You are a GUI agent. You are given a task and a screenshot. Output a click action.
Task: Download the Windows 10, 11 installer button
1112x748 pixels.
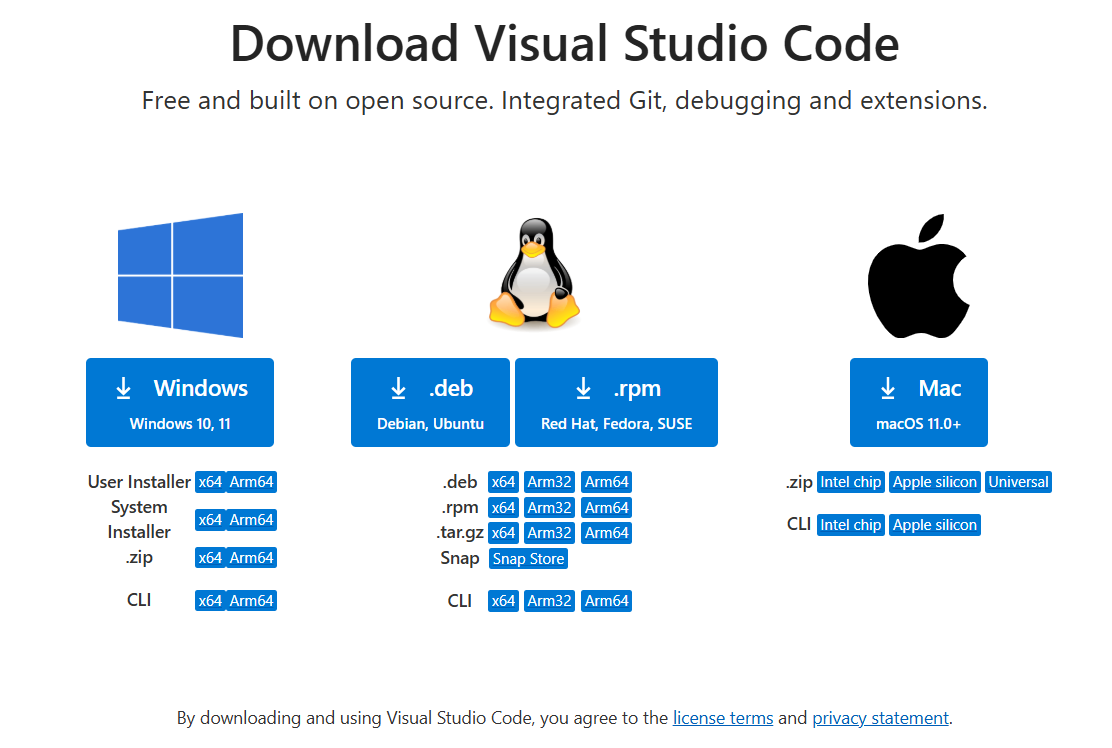click(180, 402)
